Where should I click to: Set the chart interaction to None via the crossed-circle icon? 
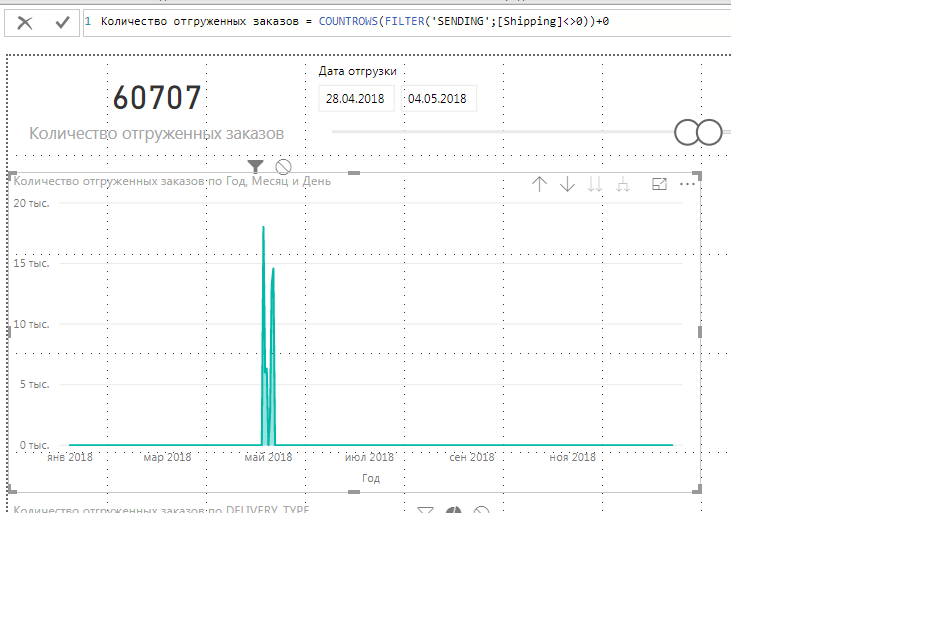283,167
